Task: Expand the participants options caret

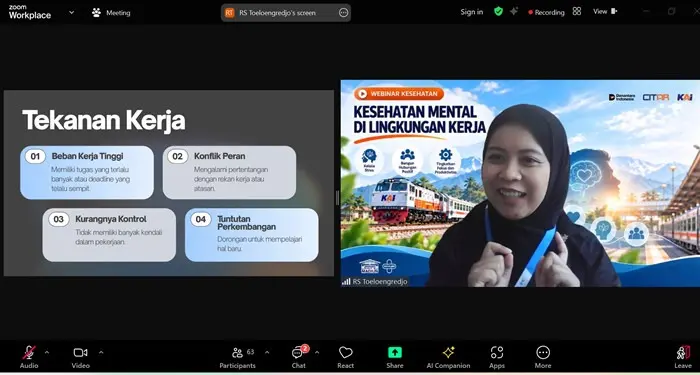Action: pyautogui.click(x=267, y=353)
